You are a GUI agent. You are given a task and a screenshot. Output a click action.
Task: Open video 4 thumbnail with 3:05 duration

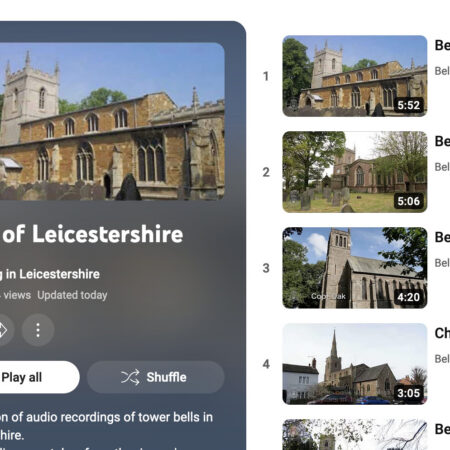click(355, 364)
